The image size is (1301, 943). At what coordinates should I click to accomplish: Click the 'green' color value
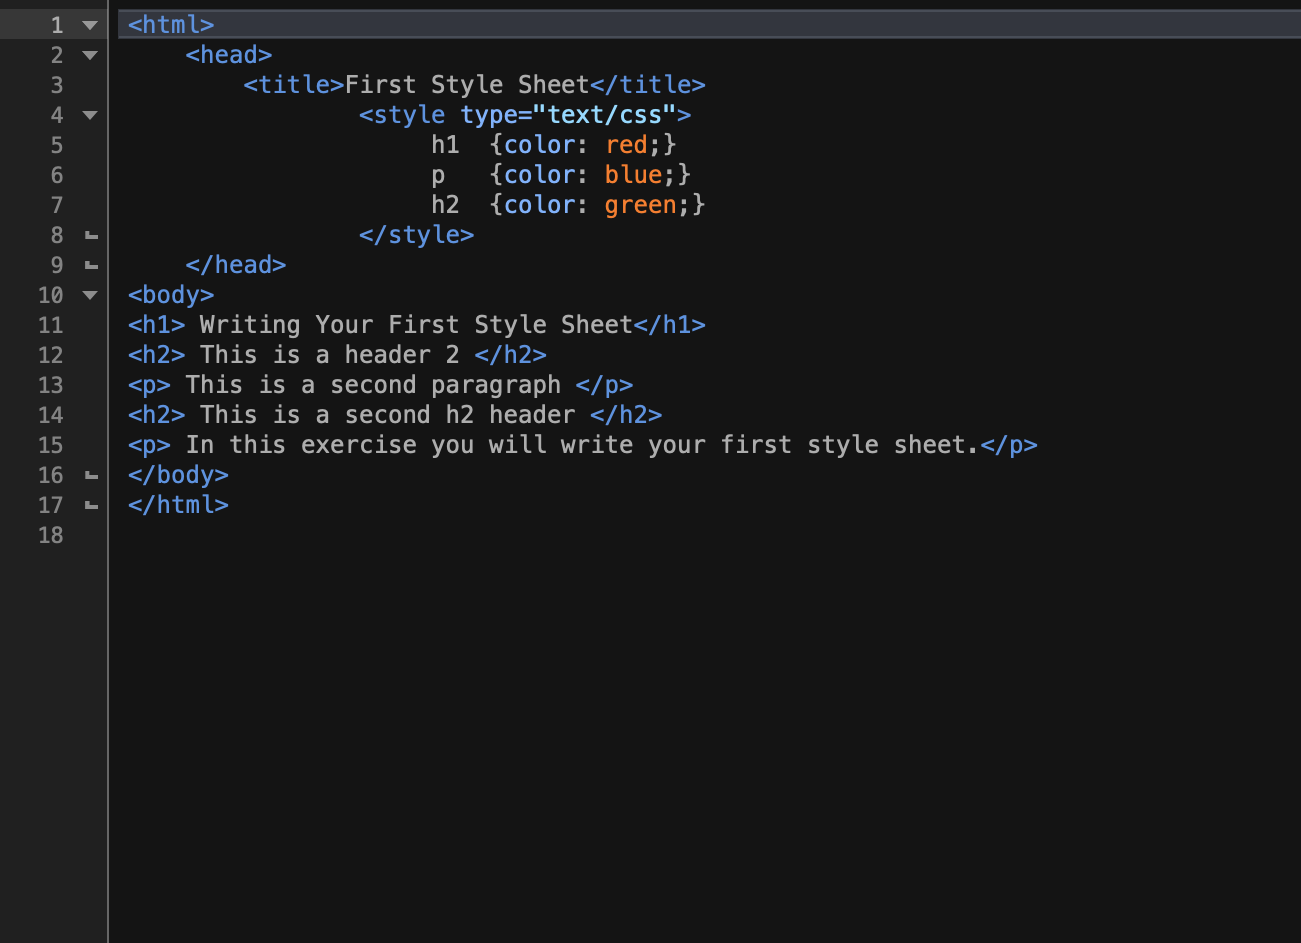[x=641, y=205]
